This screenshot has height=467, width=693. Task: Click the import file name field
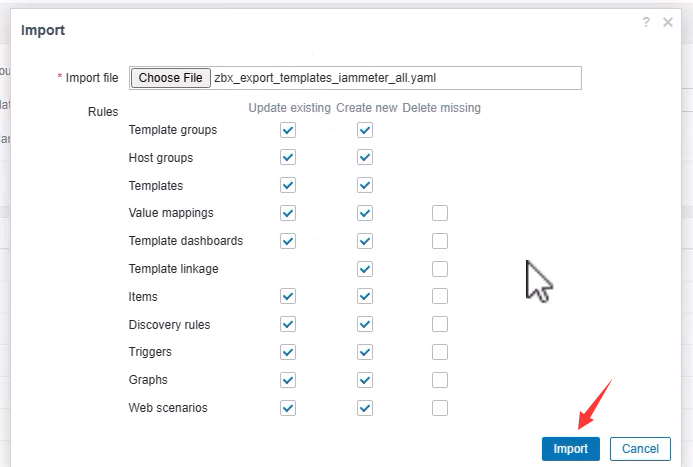pos(396,78)
